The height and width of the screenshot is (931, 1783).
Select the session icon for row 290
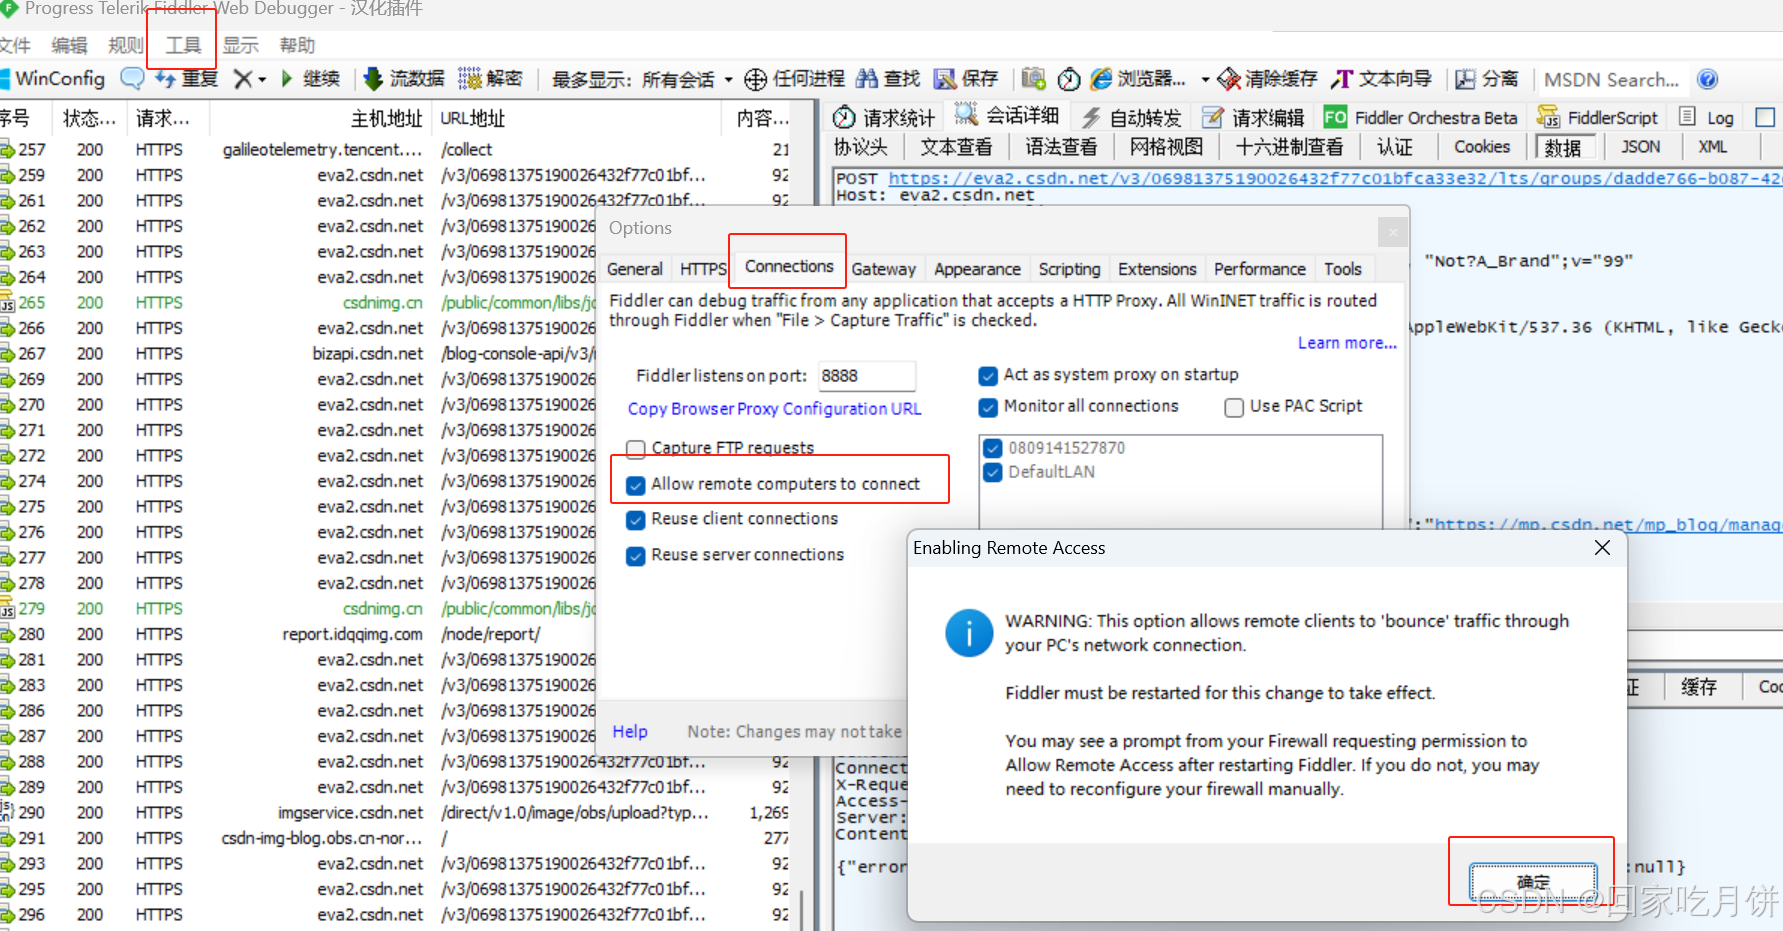click(x=8, y=812)
